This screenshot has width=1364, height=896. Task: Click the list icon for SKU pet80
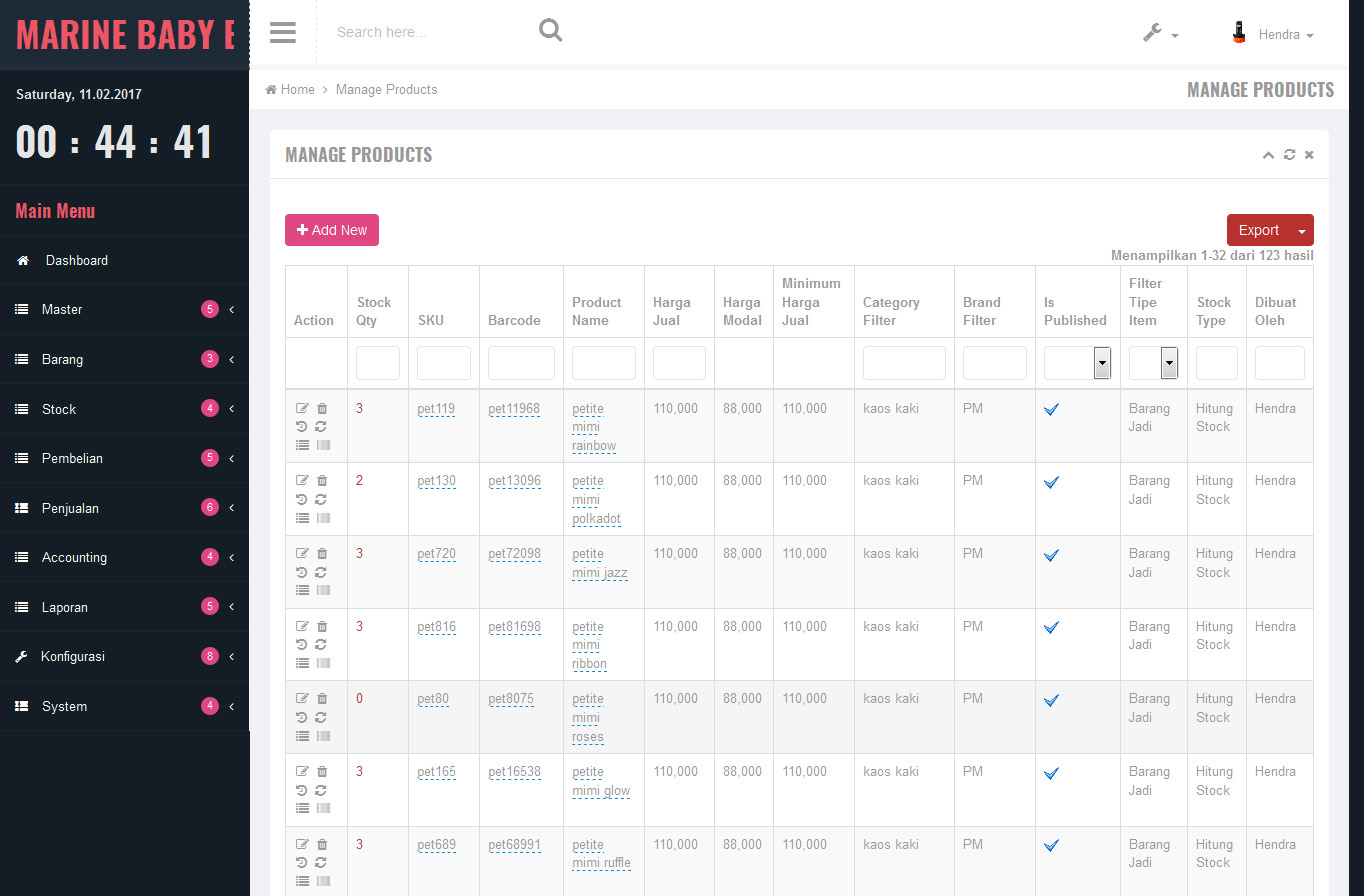[x=302, y=736]
